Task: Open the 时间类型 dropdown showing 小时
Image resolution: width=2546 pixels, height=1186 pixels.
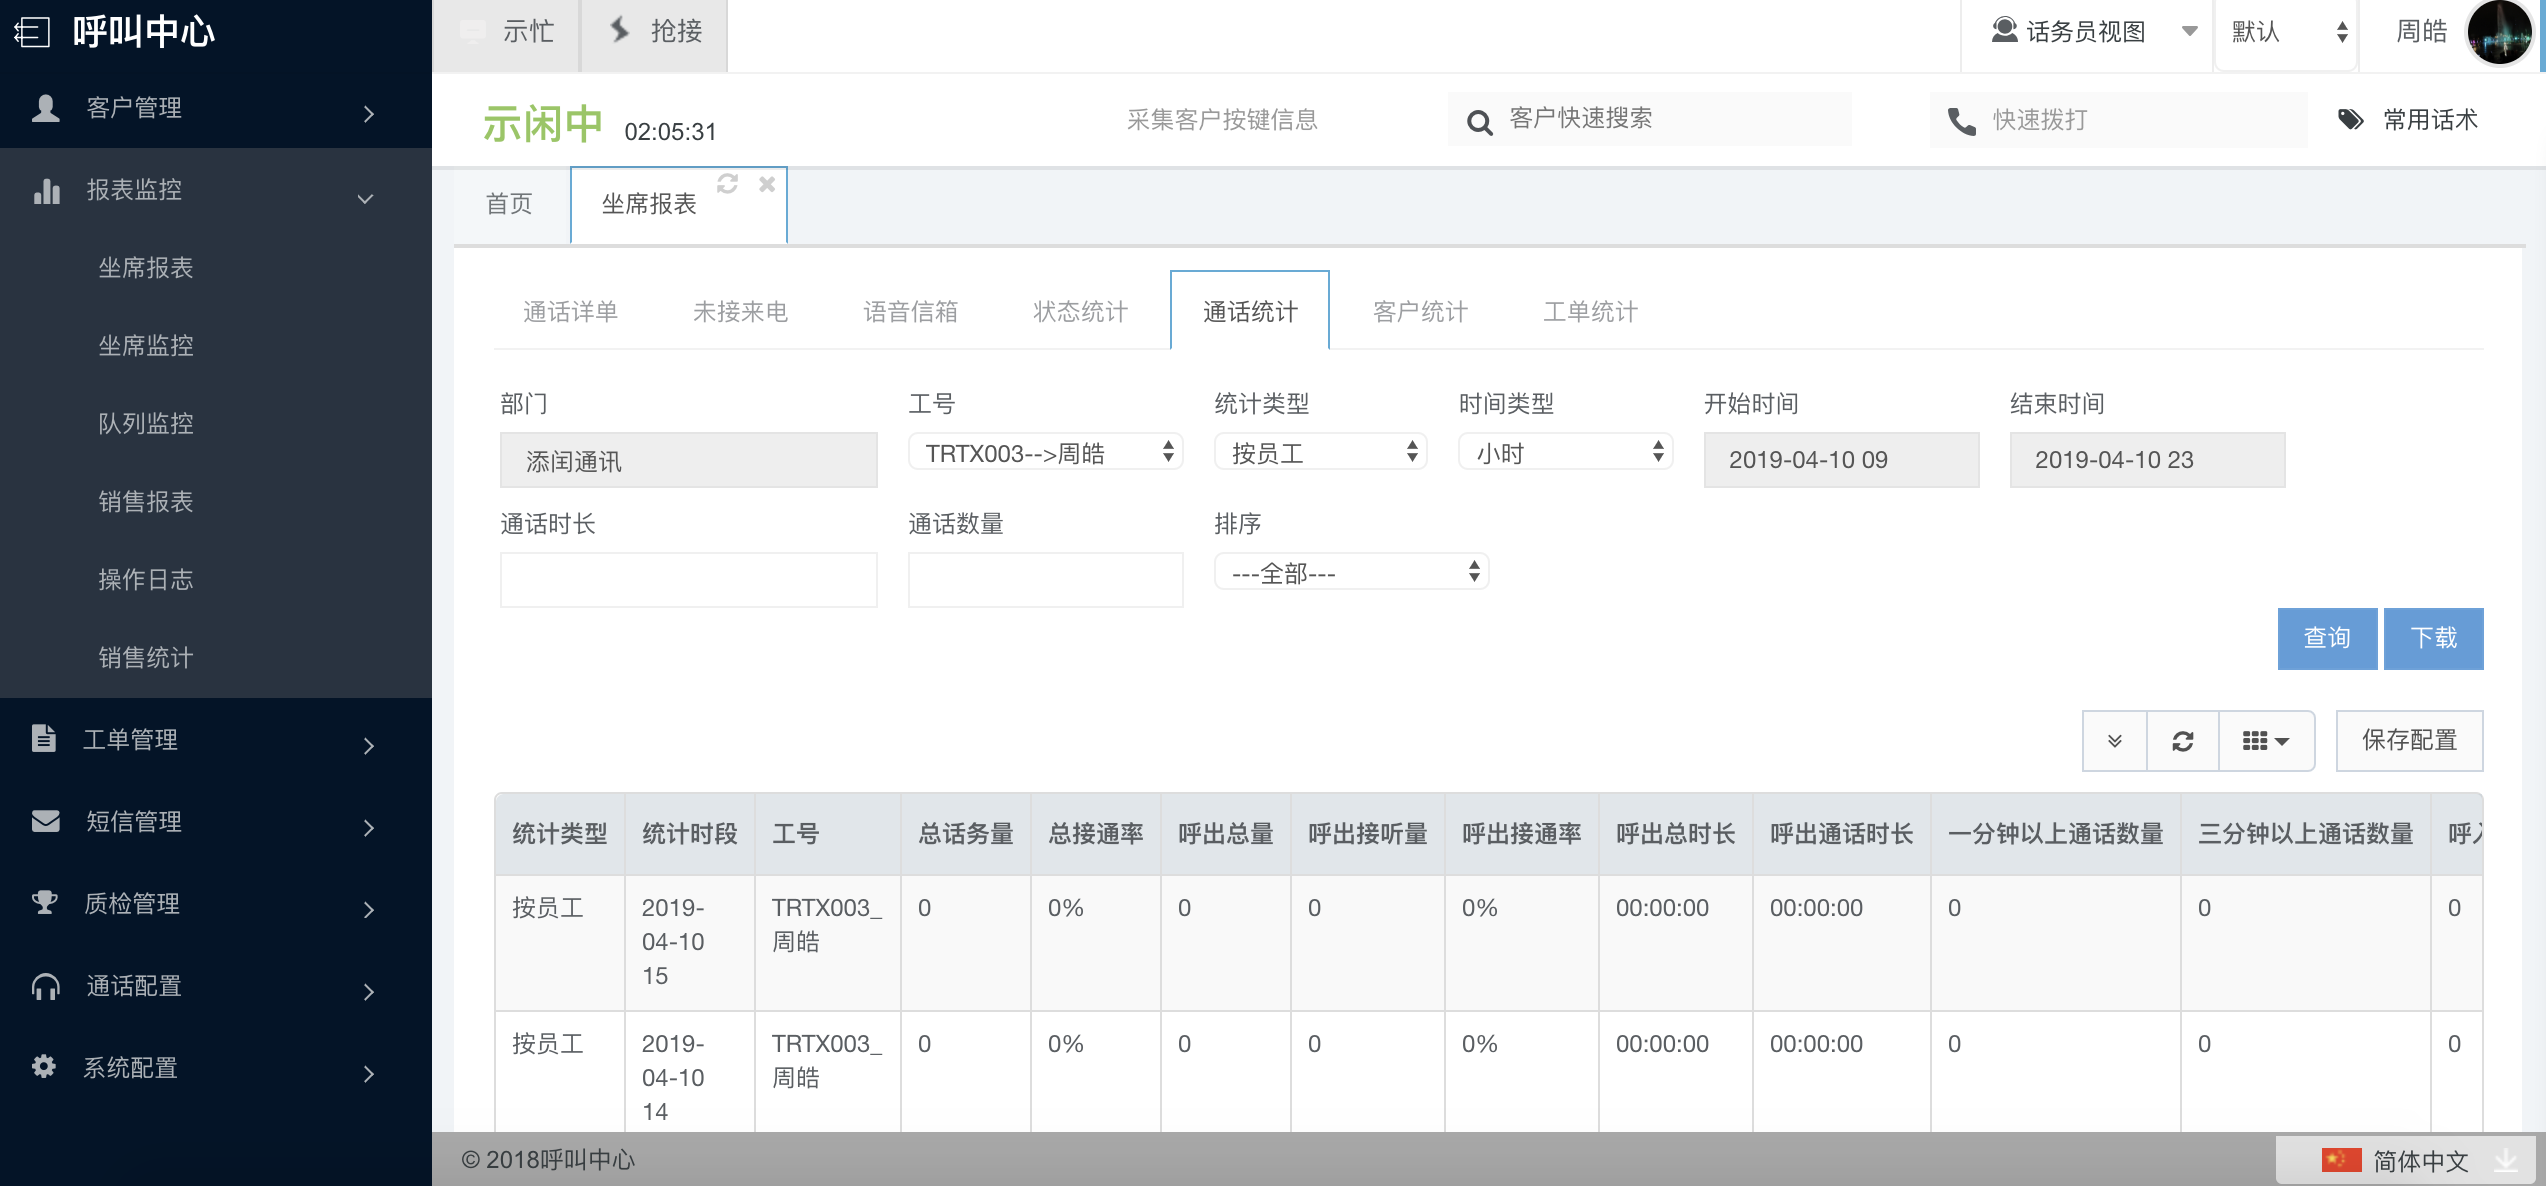Action: 1564,453
